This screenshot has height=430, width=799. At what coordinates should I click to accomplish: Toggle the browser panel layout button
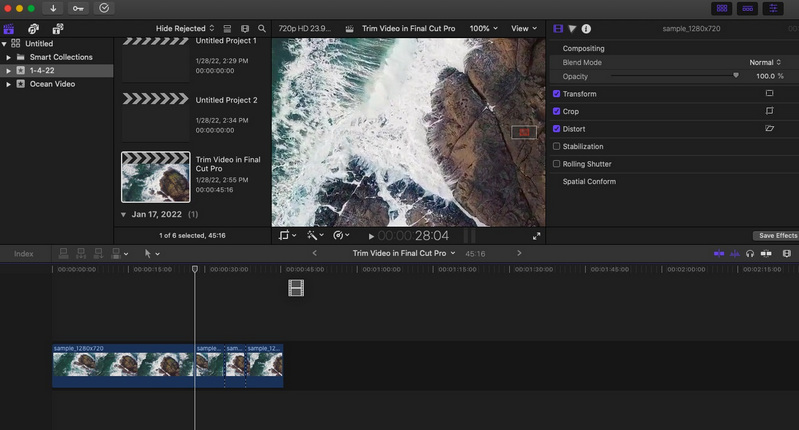pyautogui.click(x=722, y=8)
